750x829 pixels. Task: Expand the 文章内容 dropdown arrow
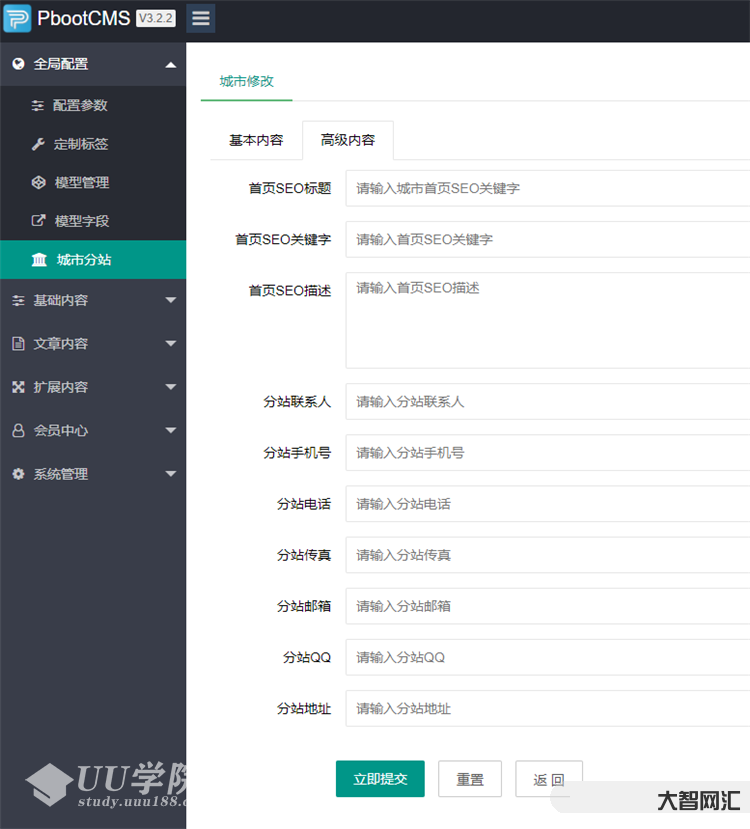click(170, 344)
